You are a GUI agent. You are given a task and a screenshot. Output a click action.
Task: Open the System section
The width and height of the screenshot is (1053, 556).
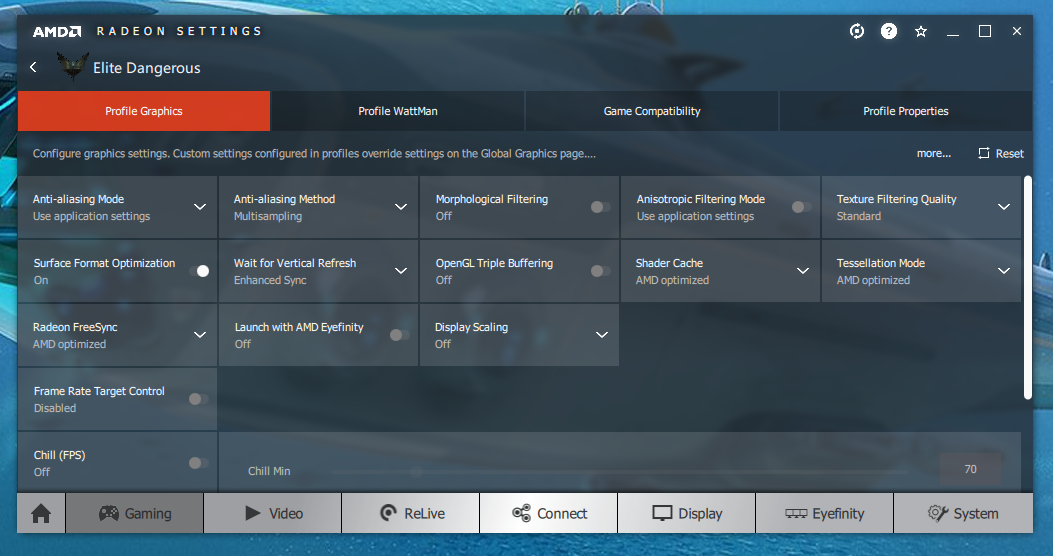pos(963,513)
